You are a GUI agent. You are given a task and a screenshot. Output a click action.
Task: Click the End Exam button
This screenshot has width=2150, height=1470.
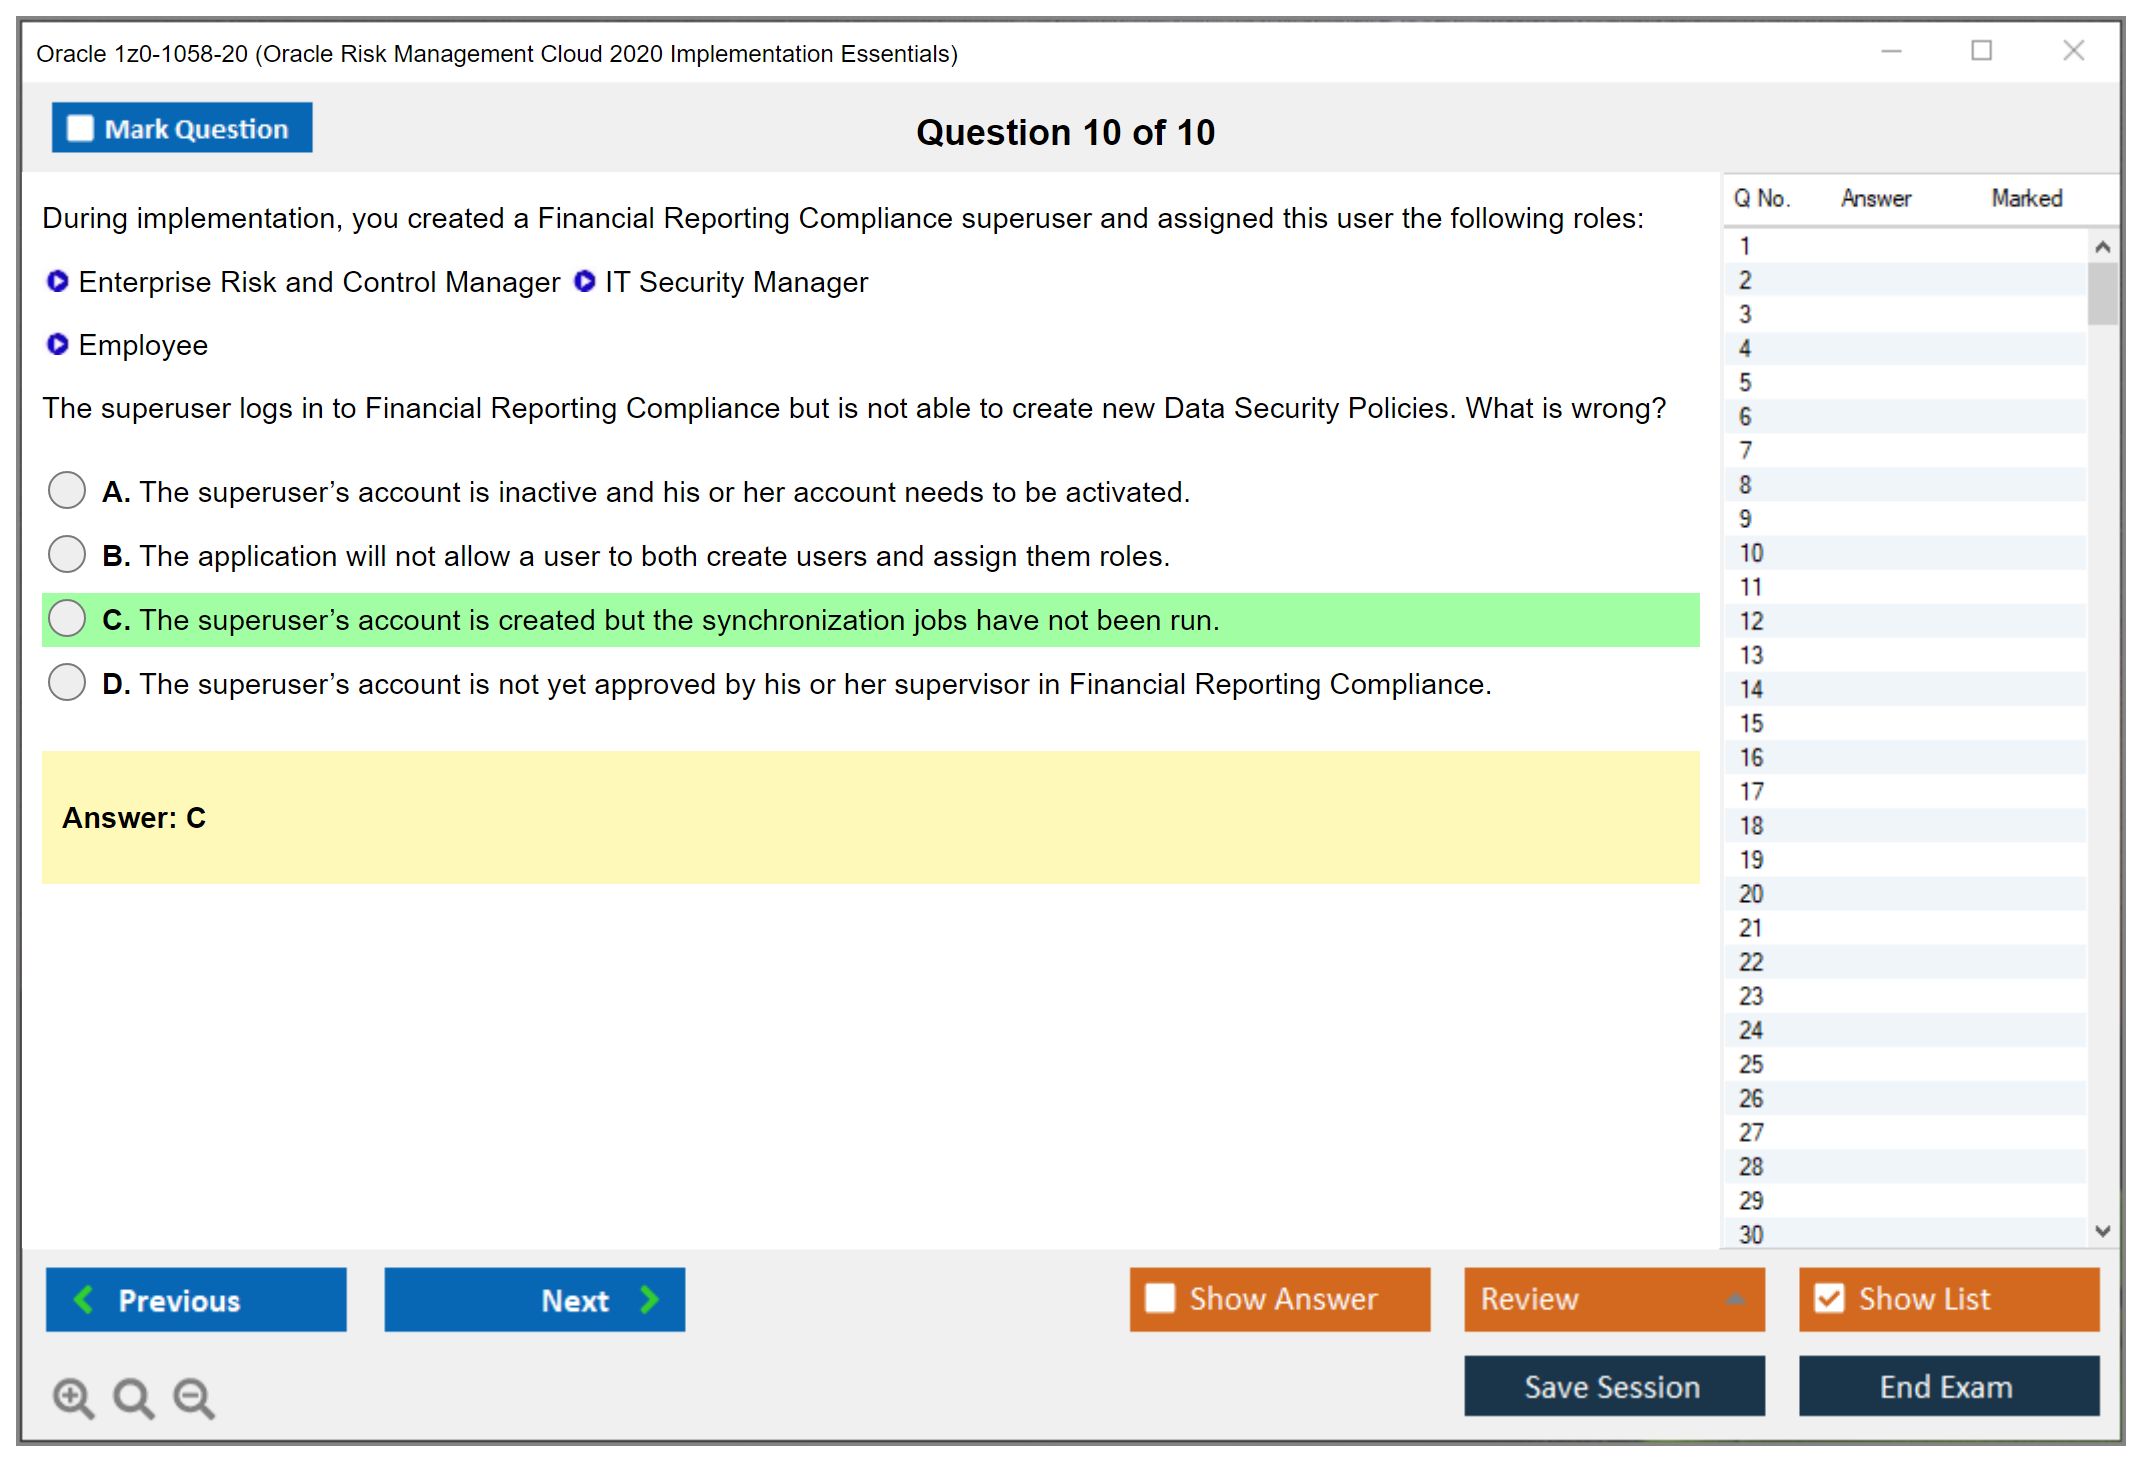(1949, 1386)
